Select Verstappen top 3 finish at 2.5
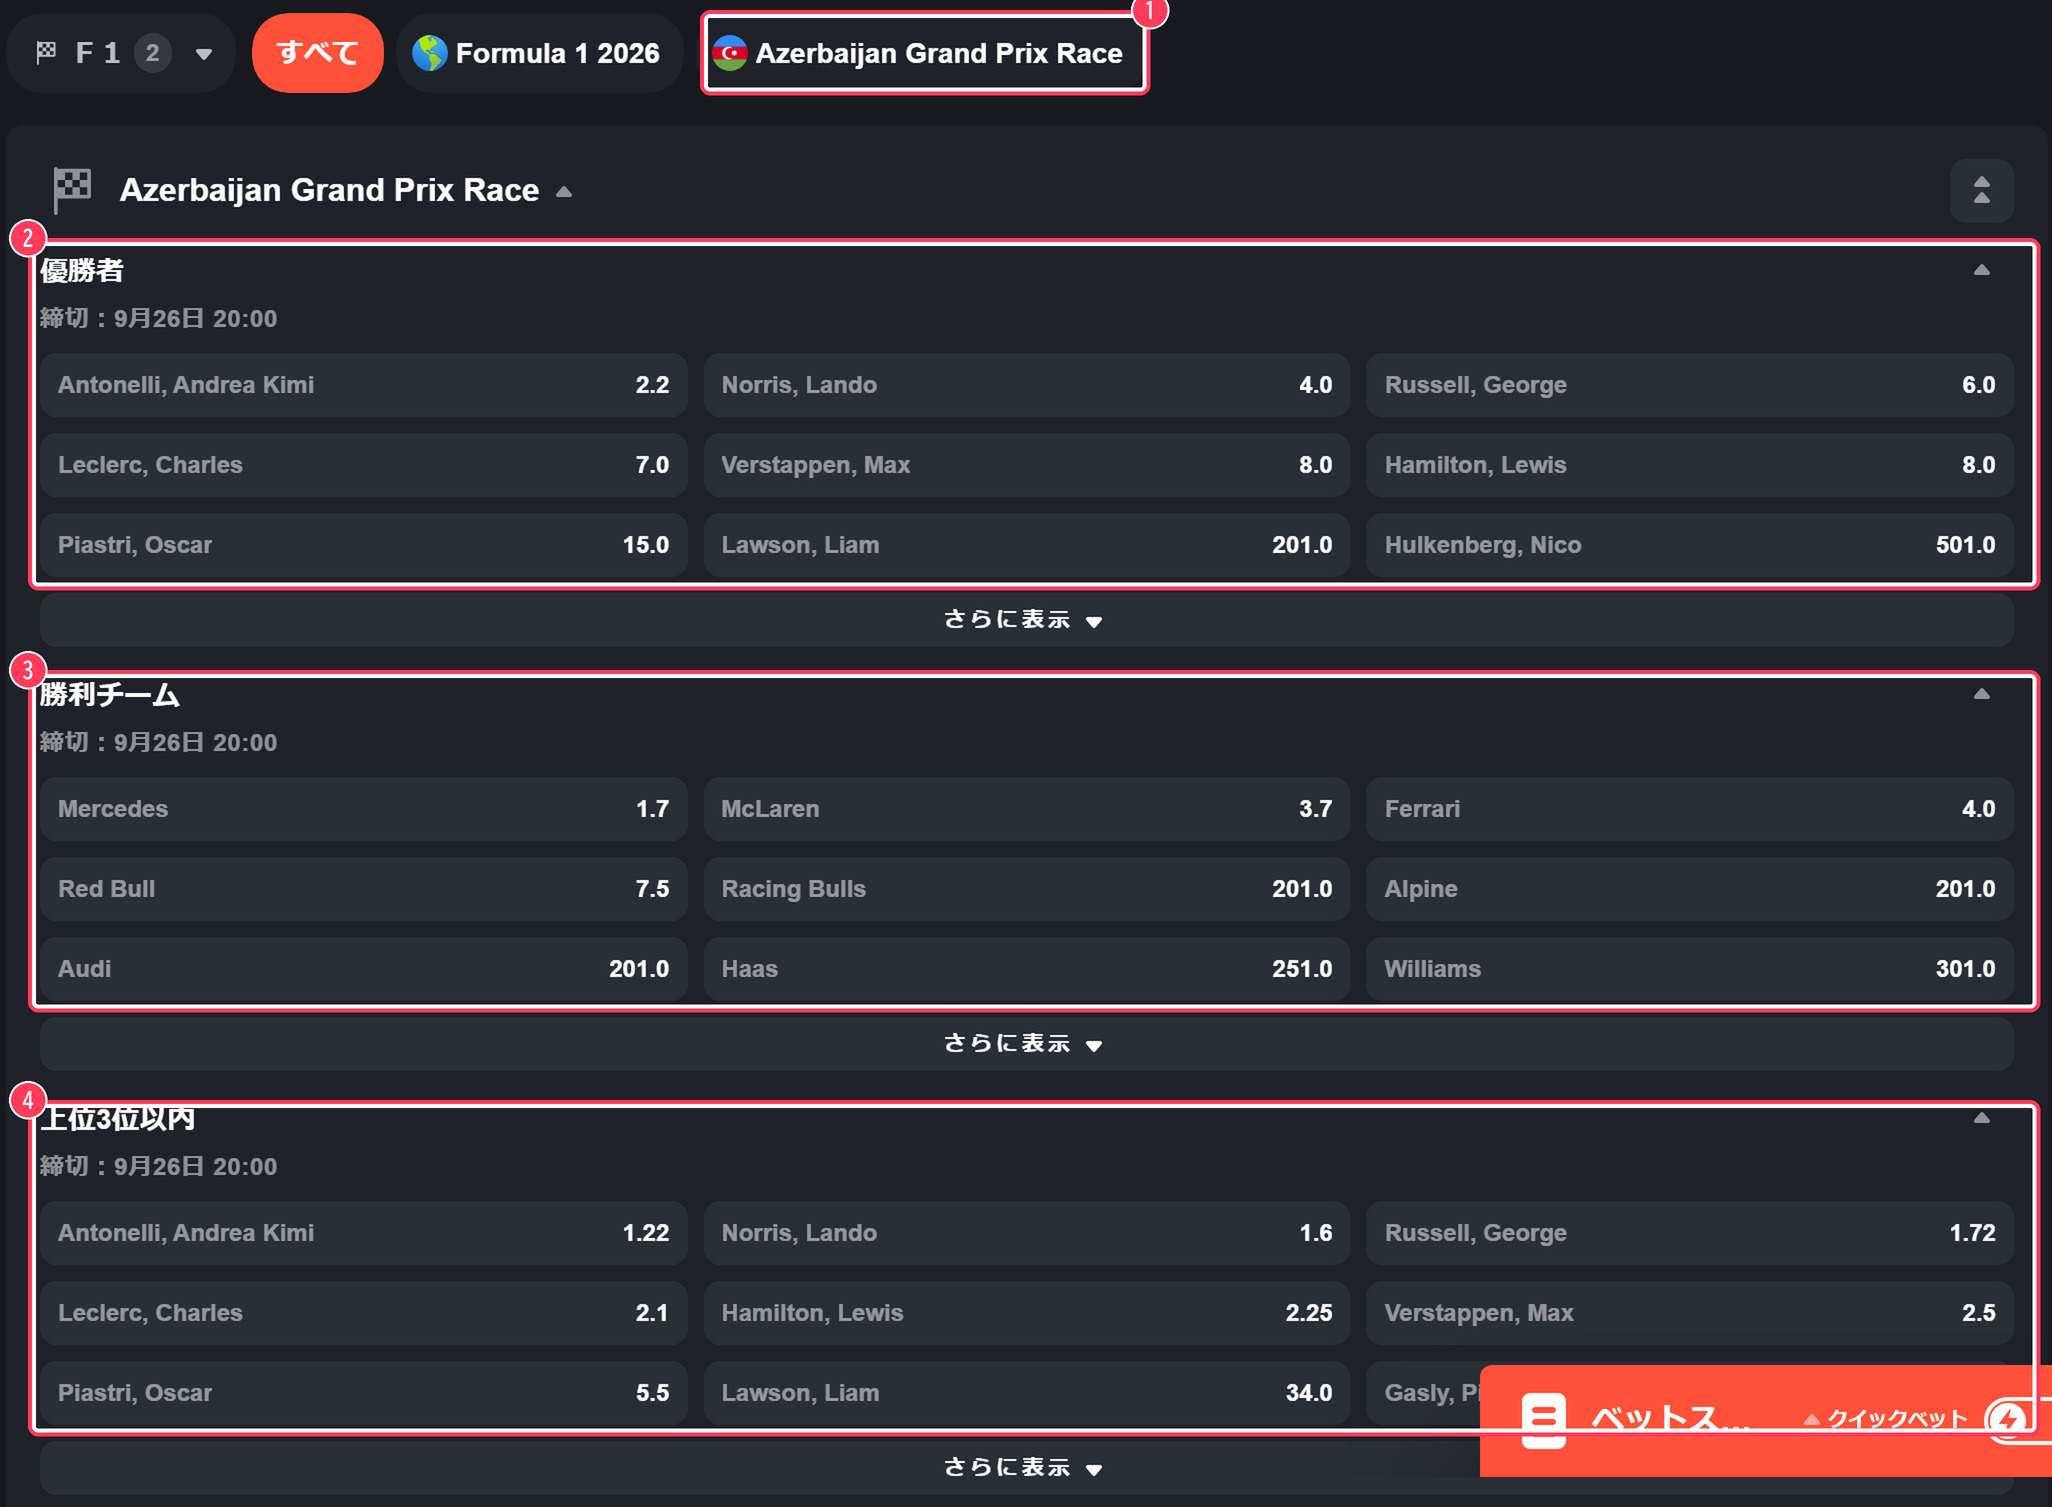This screenshot has height=1507, width=2052. [1690, 1313]
